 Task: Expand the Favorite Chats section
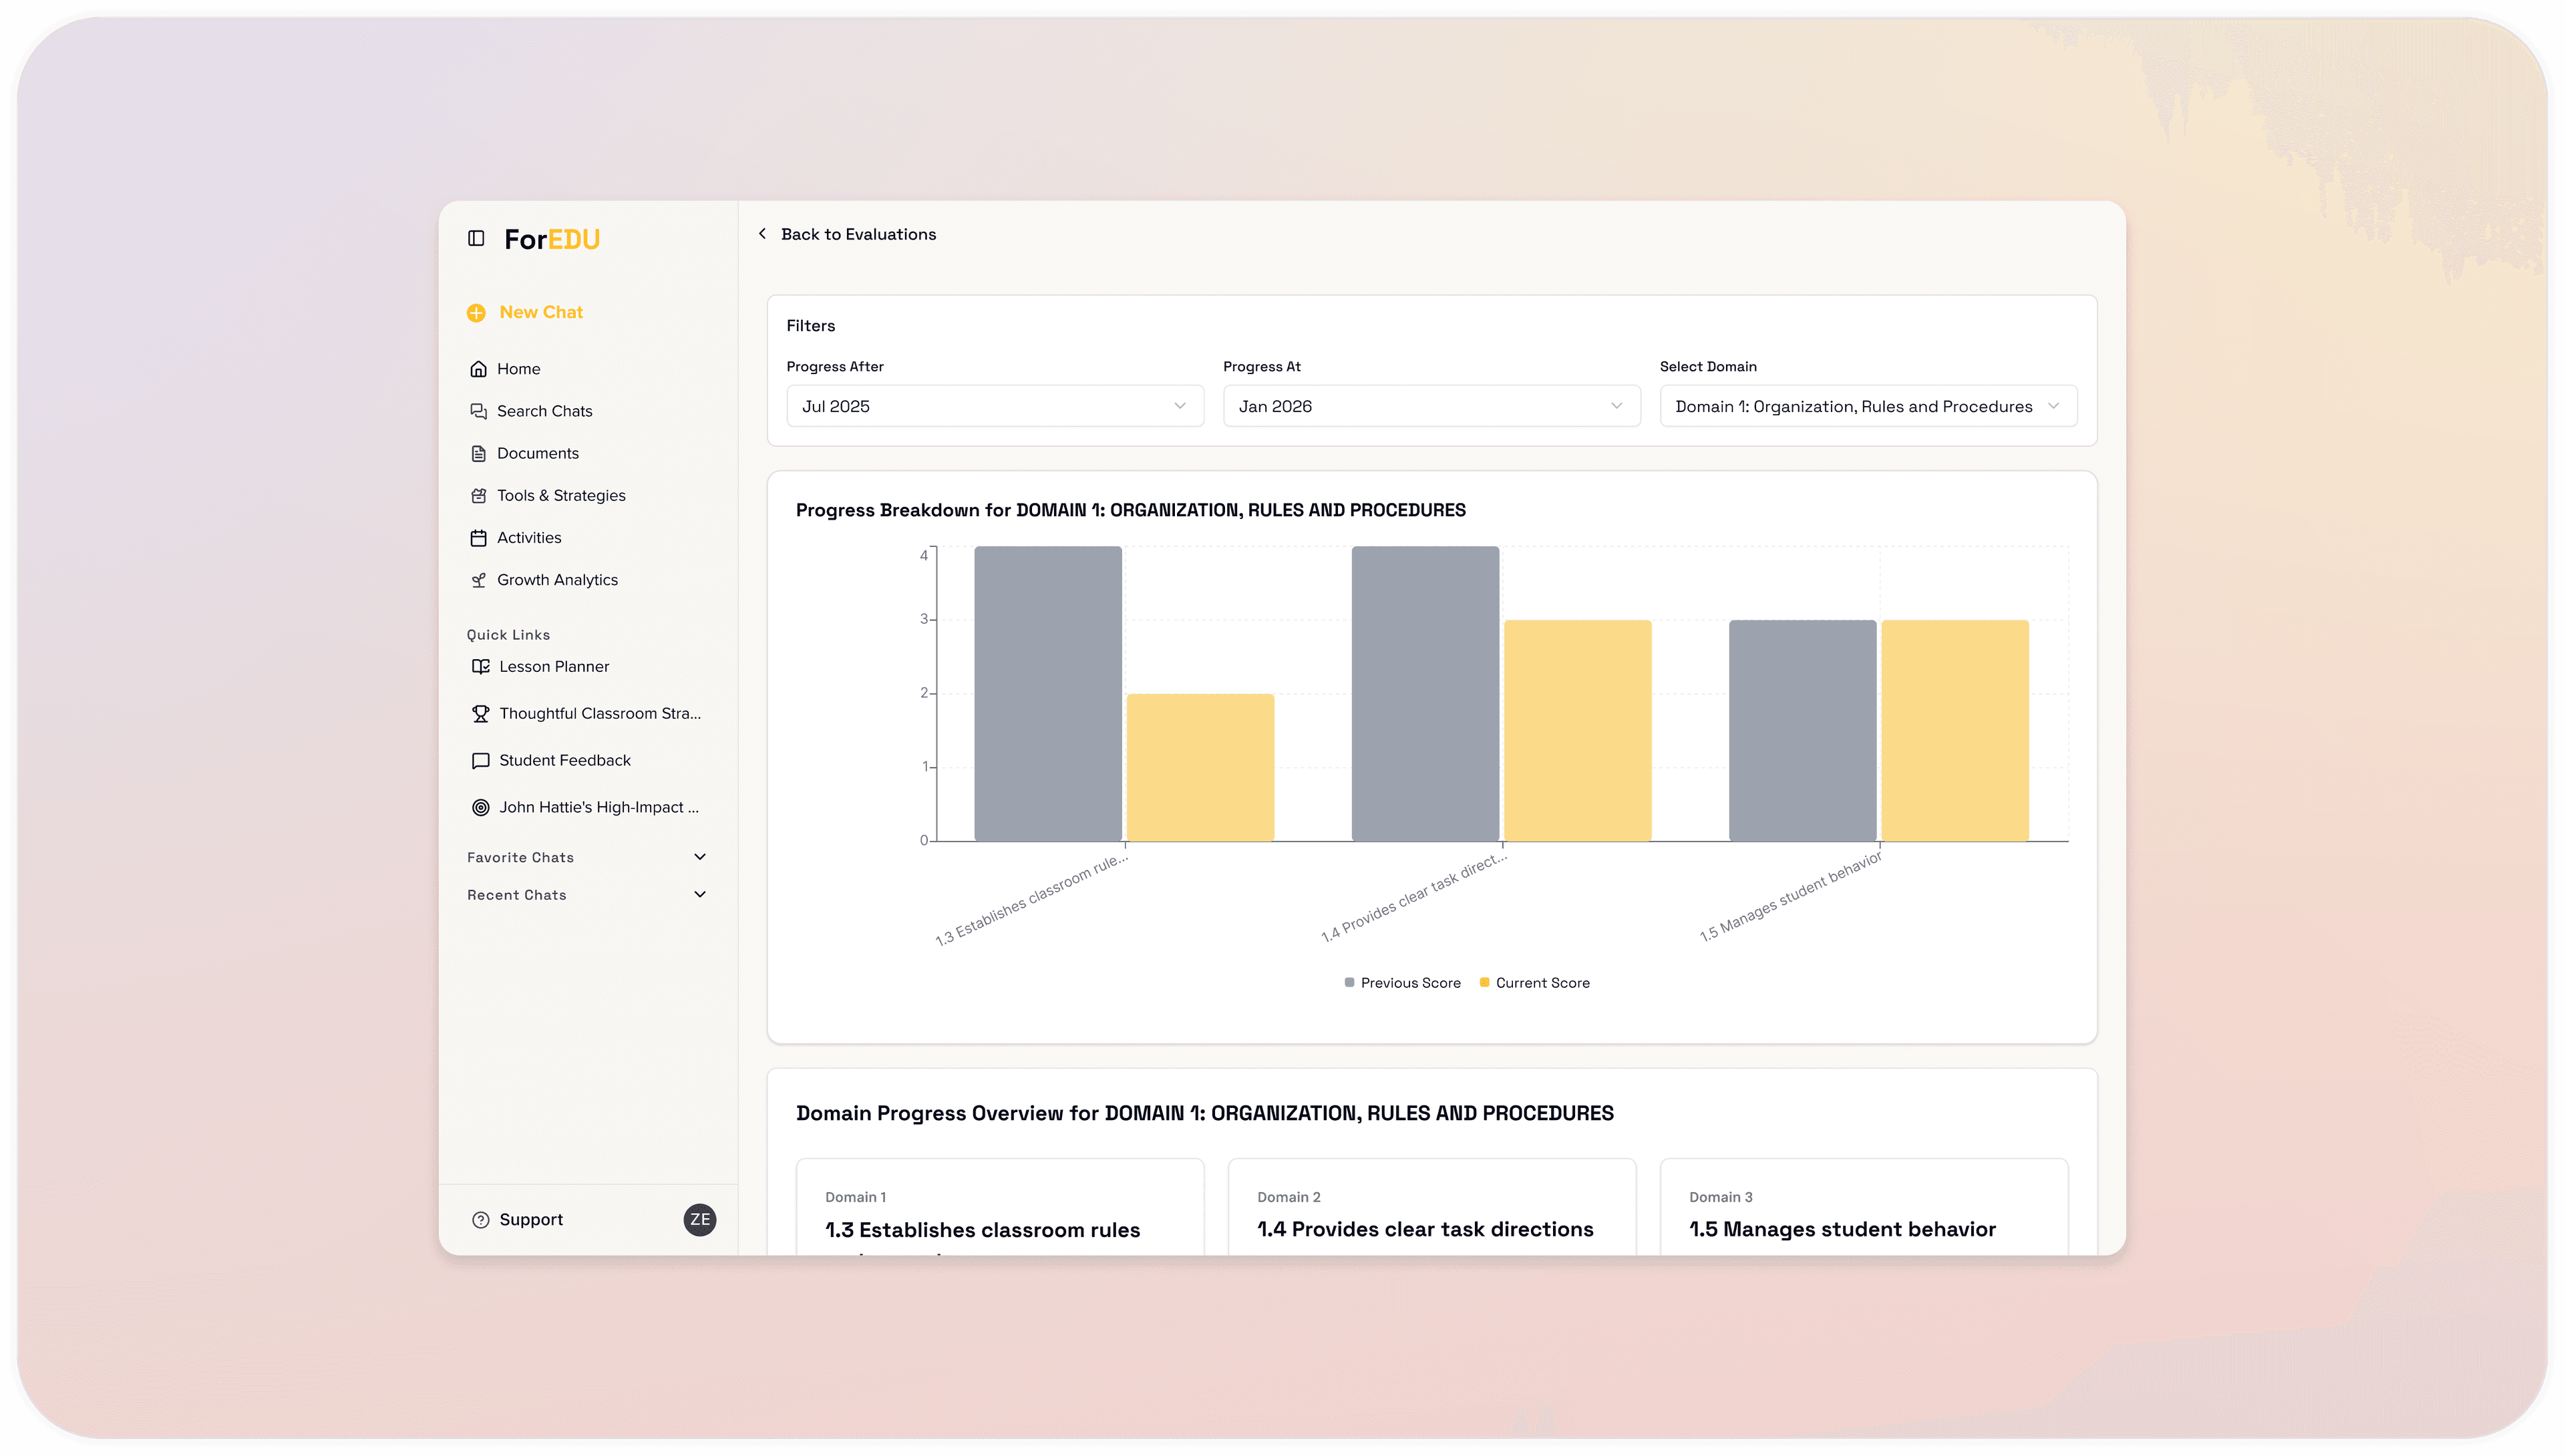(x=700, y=857)
